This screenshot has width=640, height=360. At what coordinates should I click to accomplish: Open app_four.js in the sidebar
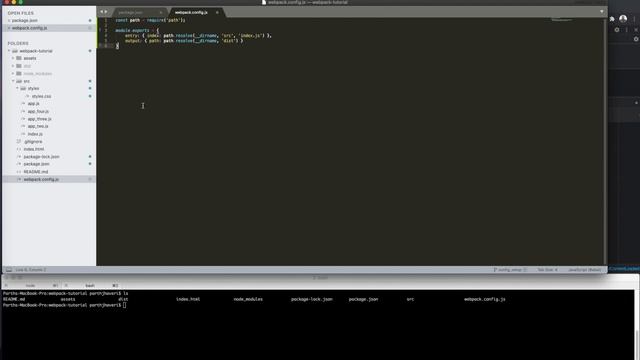tap(38, 111)
